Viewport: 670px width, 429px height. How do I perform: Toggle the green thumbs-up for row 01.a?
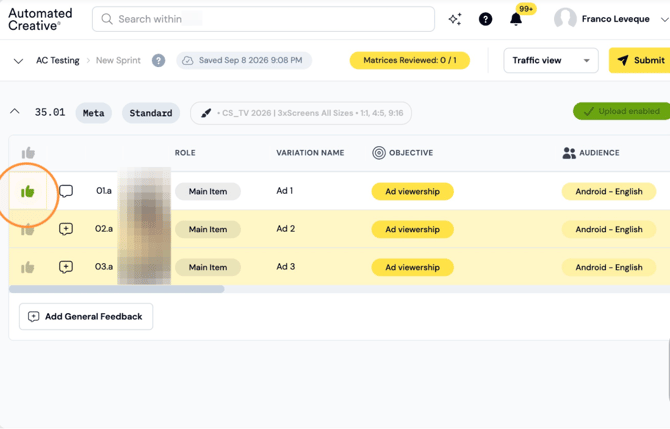(28, 191)
